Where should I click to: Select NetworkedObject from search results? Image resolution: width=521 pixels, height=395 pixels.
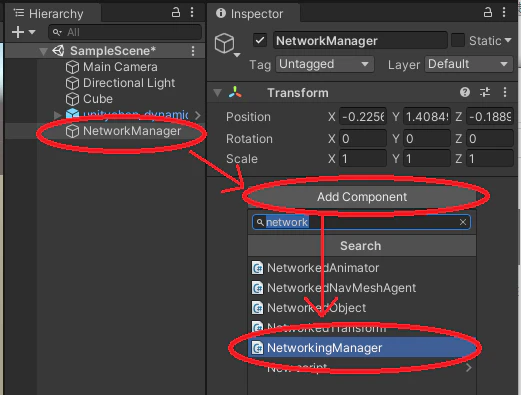[x=362, y=308]
